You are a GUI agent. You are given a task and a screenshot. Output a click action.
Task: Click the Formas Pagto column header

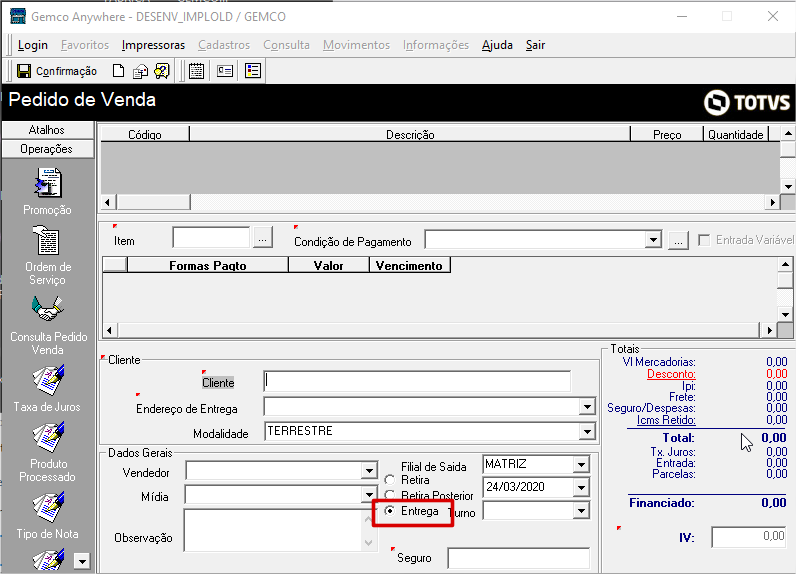coord(208,265)
